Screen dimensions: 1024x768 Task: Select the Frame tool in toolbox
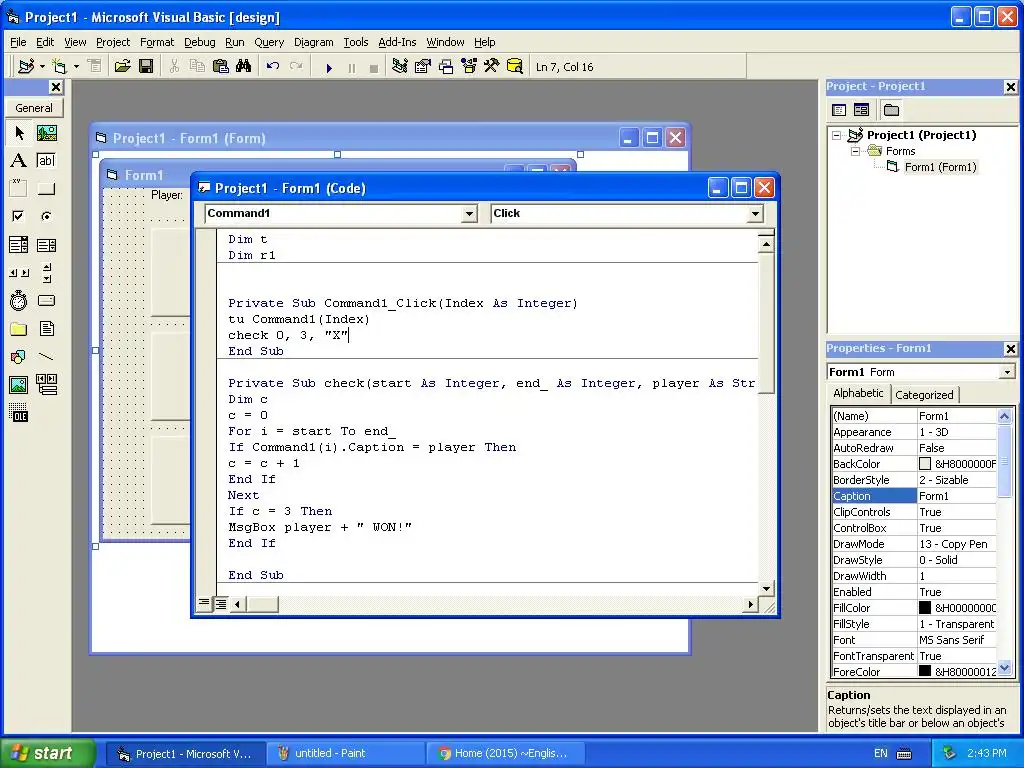[x=19, y=189]
